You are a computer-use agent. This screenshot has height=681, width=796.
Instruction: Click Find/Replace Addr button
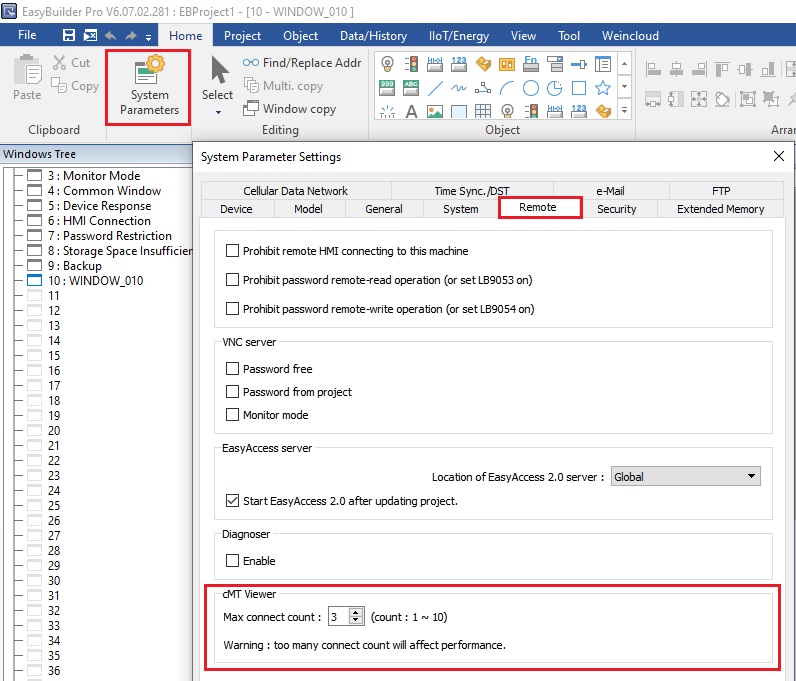click(302, 62)
